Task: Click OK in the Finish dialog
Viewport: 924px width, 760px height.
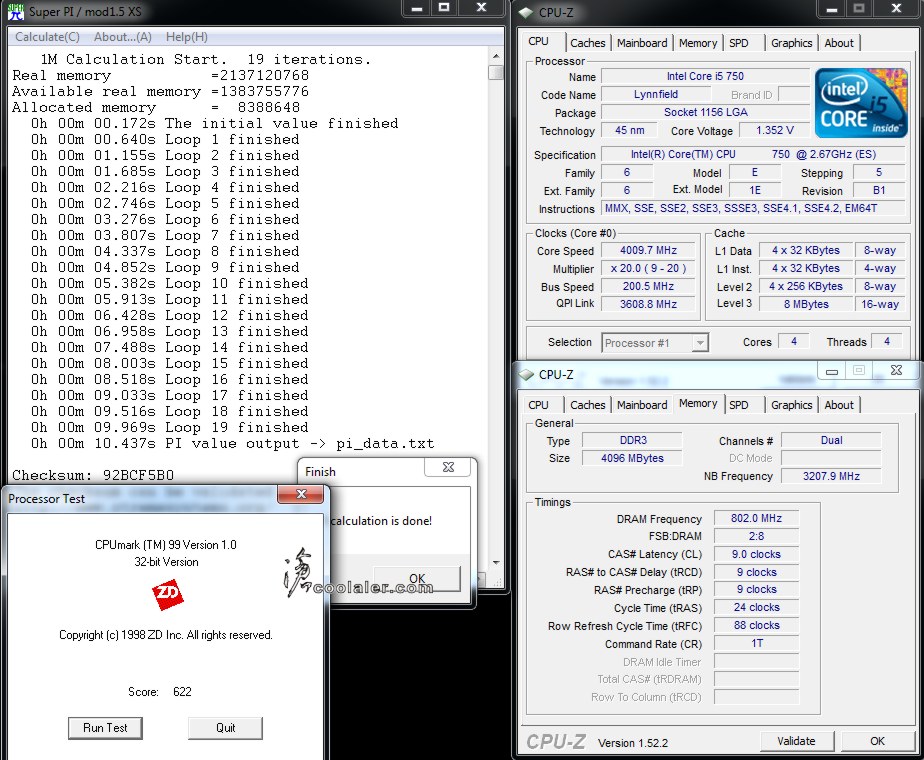Action: (x=417, y=579)
